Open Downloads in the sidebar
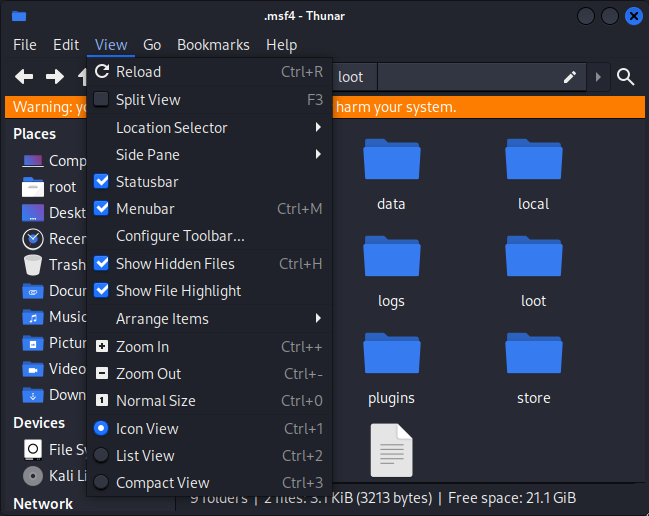Viewport: 649px width, 516px height. pos(54,395)
